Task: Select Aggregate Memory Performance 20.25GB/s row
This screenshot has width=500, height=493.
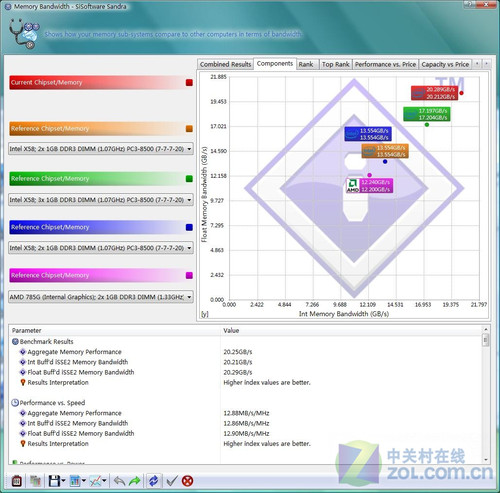Action: [x=246, y=352]
